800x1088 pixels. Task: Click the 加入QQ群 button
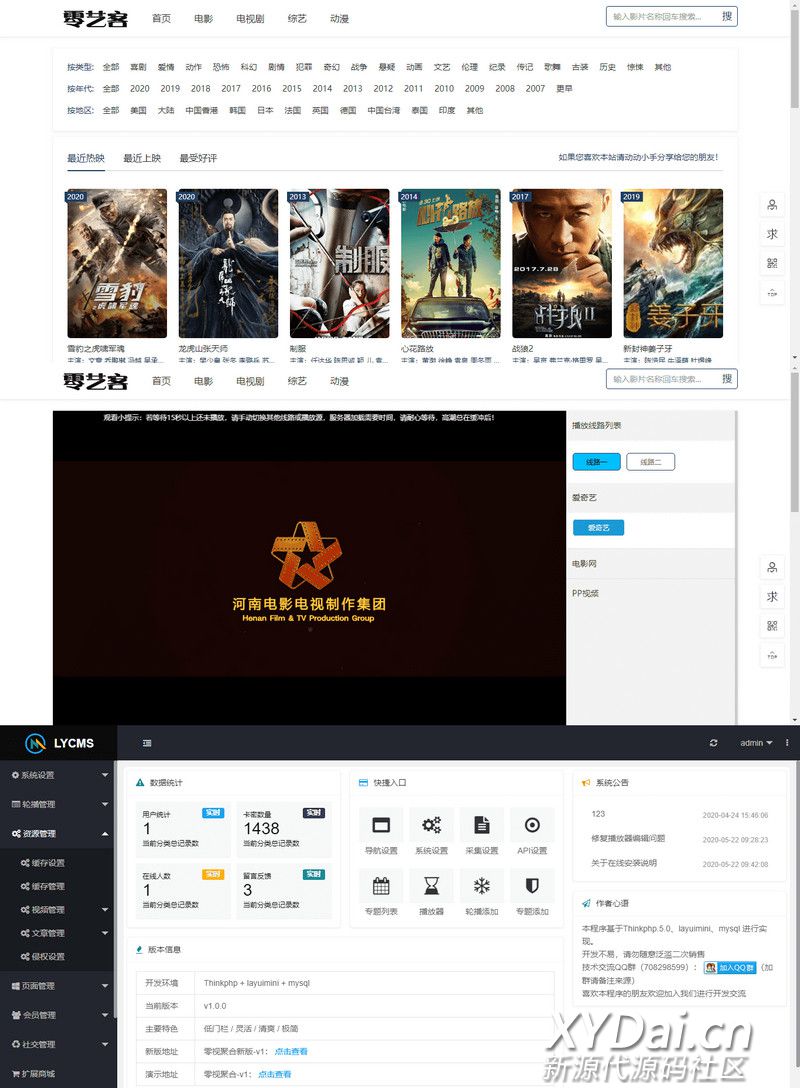[x=729, y=968]
